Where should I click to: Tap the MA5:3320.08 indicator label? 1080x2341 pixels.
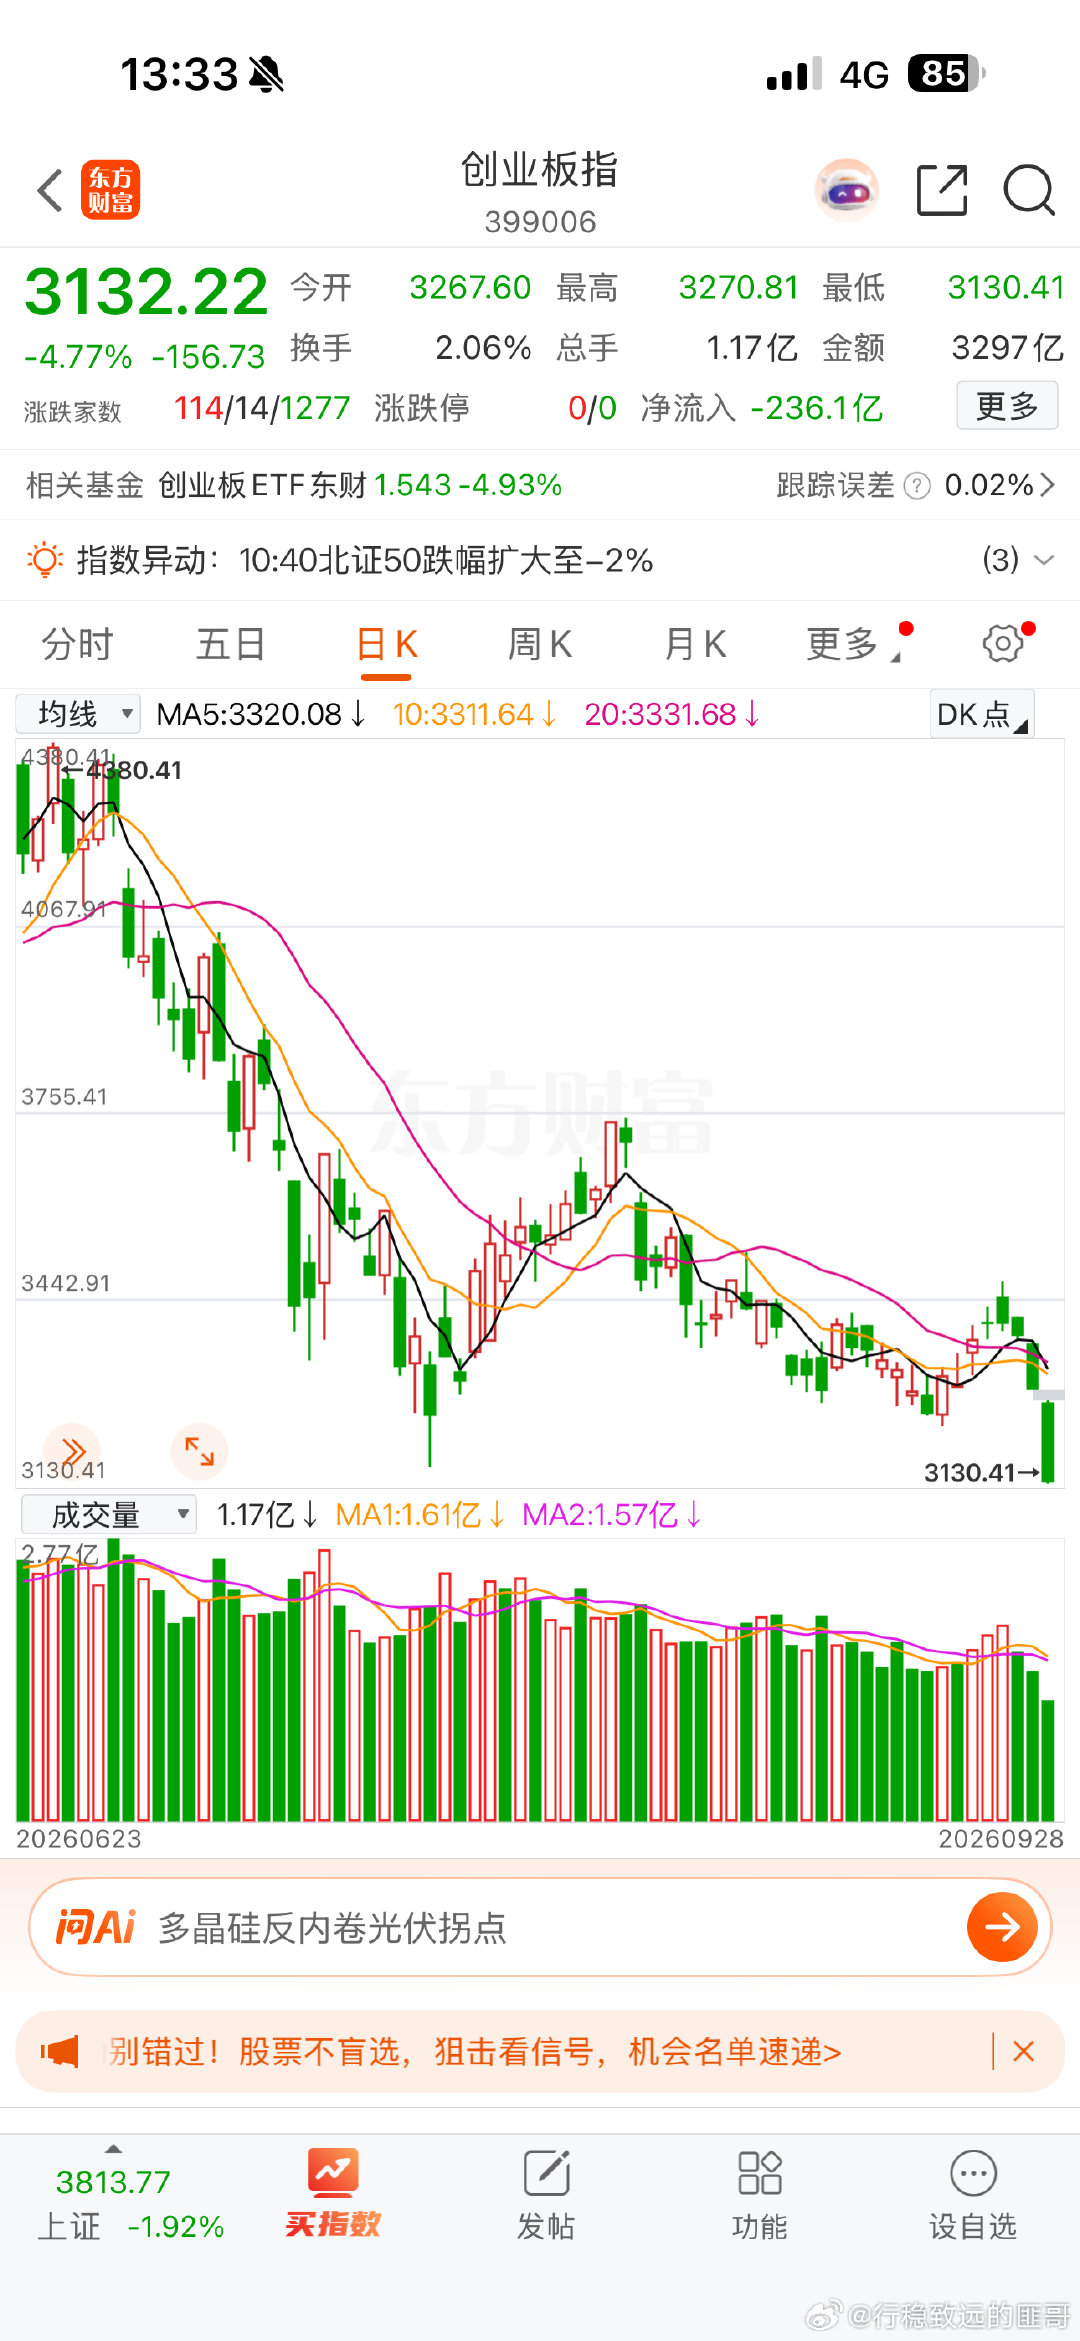(261, 714)
